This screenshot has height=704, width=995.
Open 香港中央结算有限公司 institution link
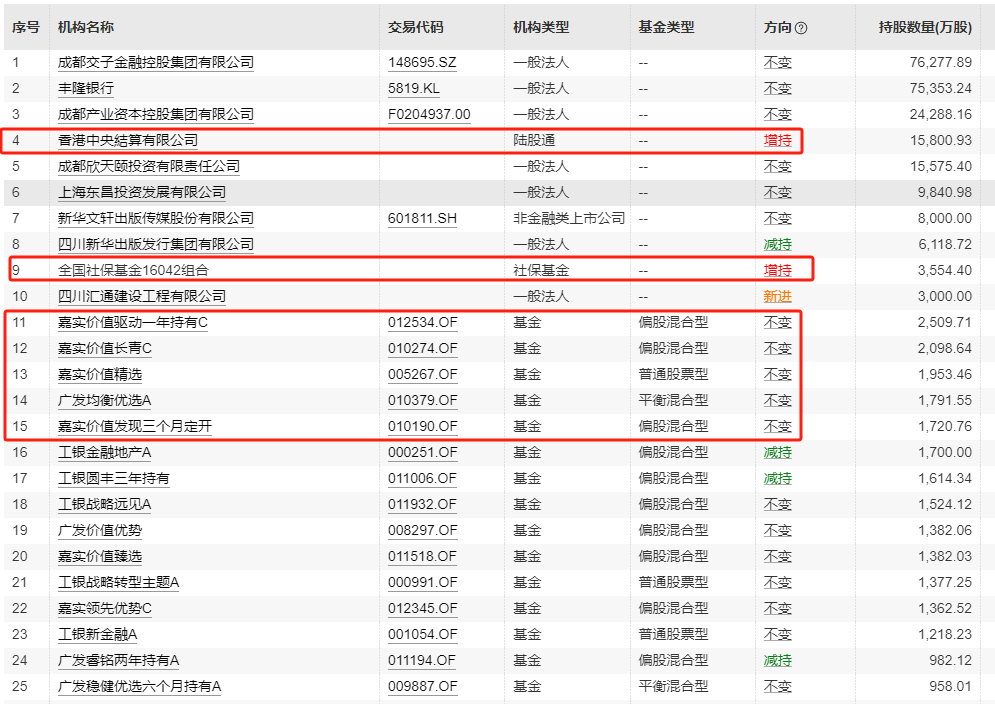coord(128,140)
